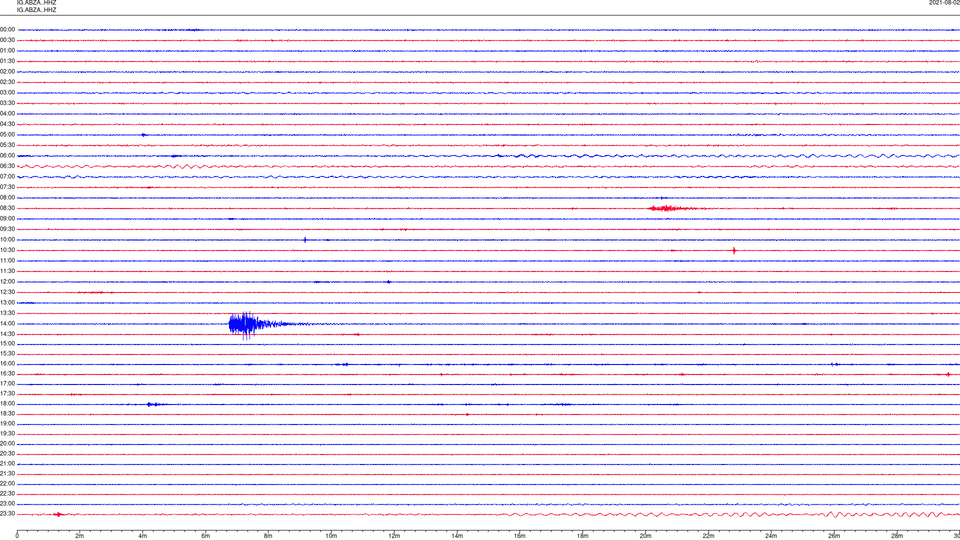Click the '08:00' time label
The image size is (960, 540).
[x=7, y=198]
